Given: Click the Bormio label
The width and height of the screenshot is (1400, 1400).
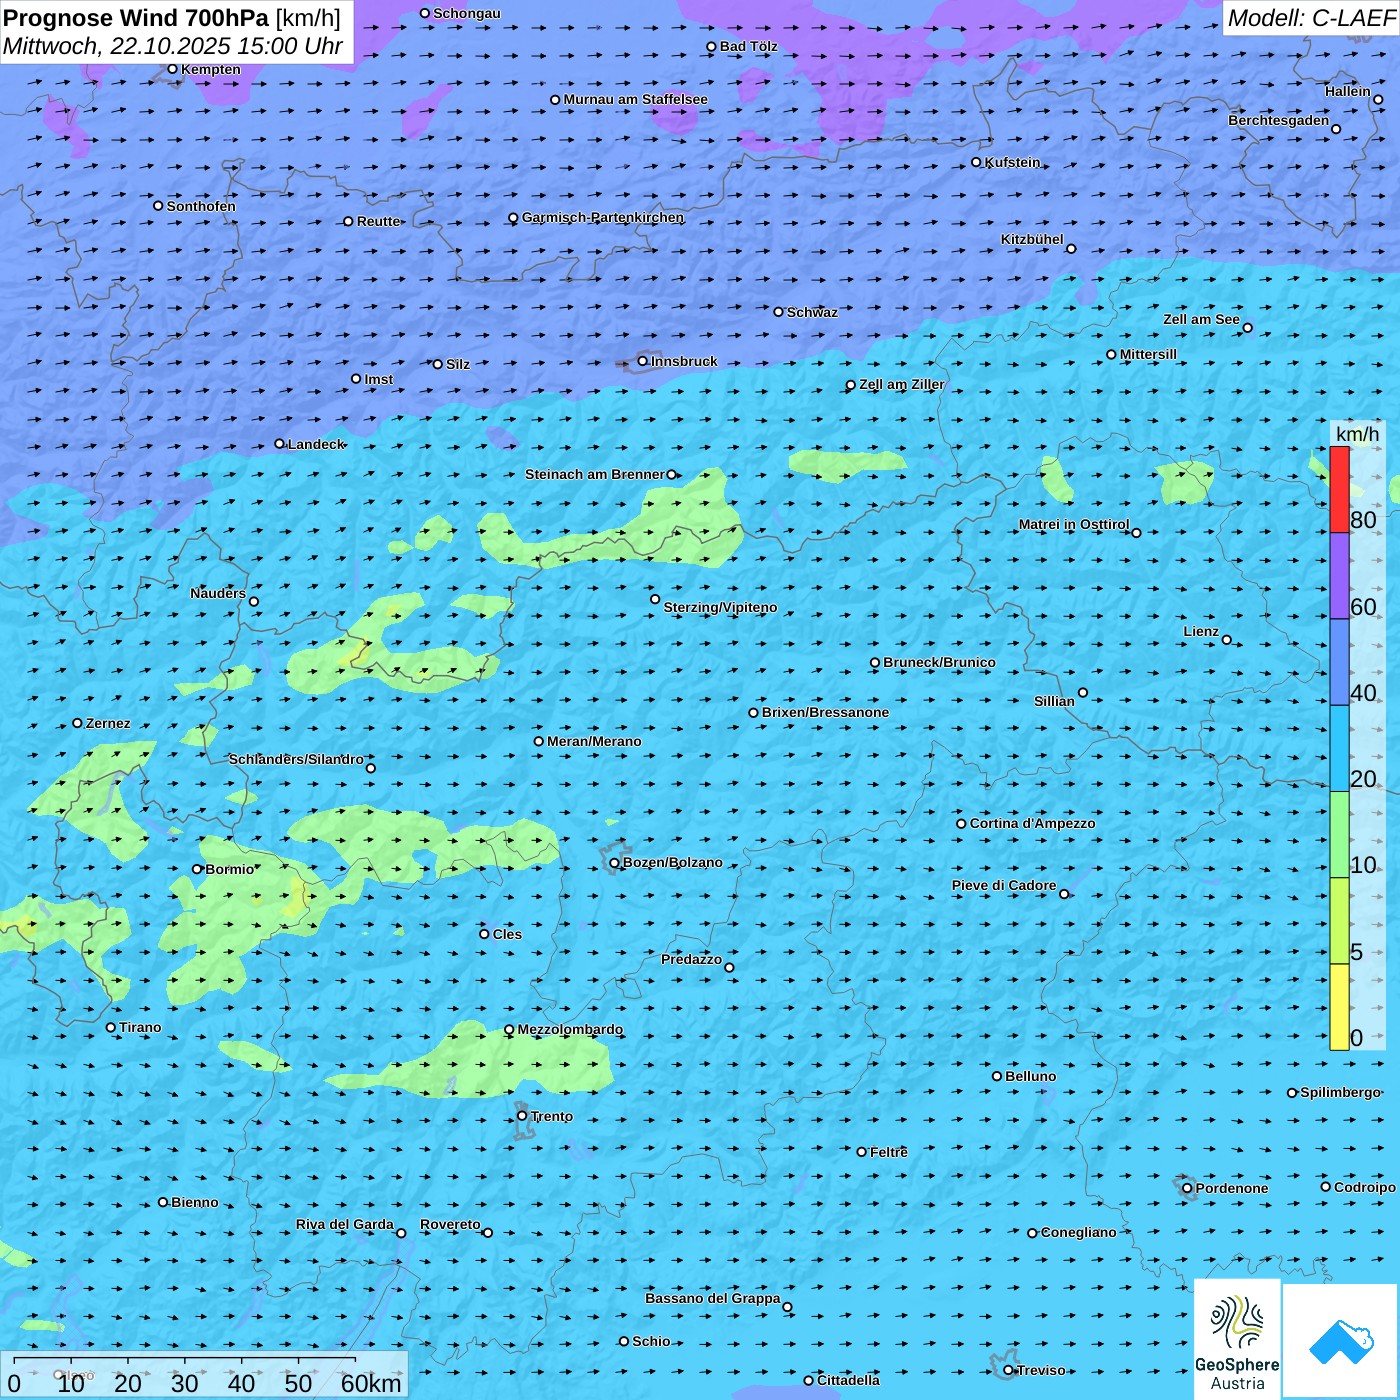Looking at the screenshot, I should click(x=229, y=869).
